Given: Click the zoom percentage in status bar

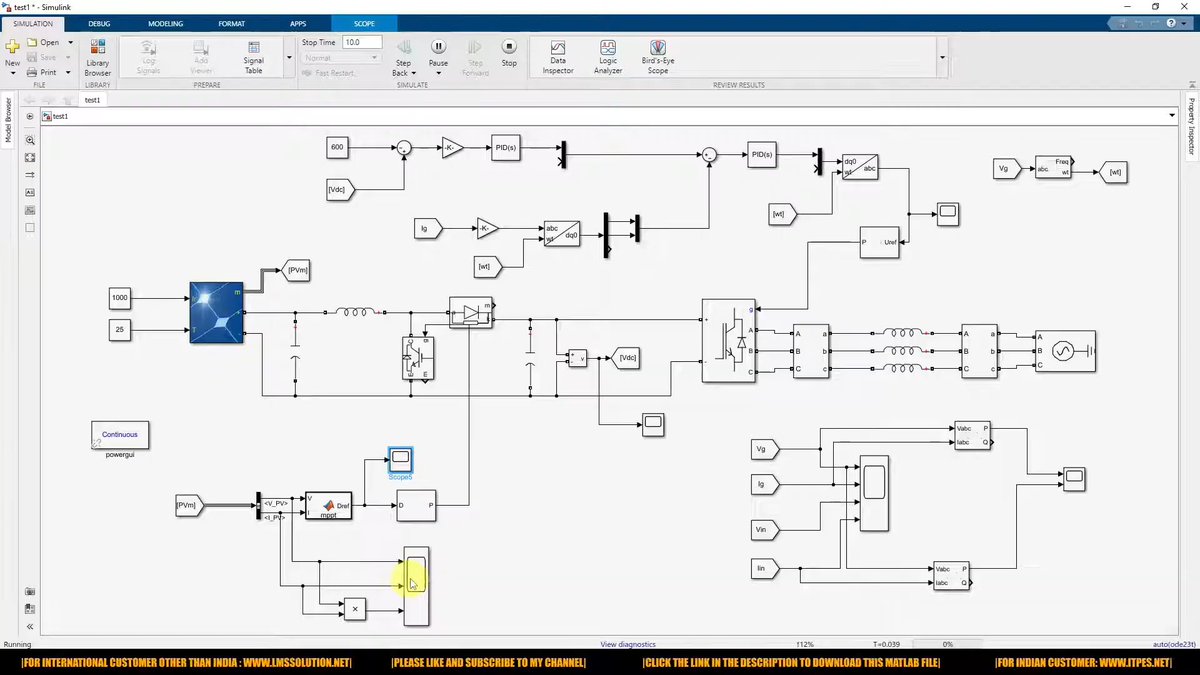Looking at the screenshot, I should [x=805, y=644].
